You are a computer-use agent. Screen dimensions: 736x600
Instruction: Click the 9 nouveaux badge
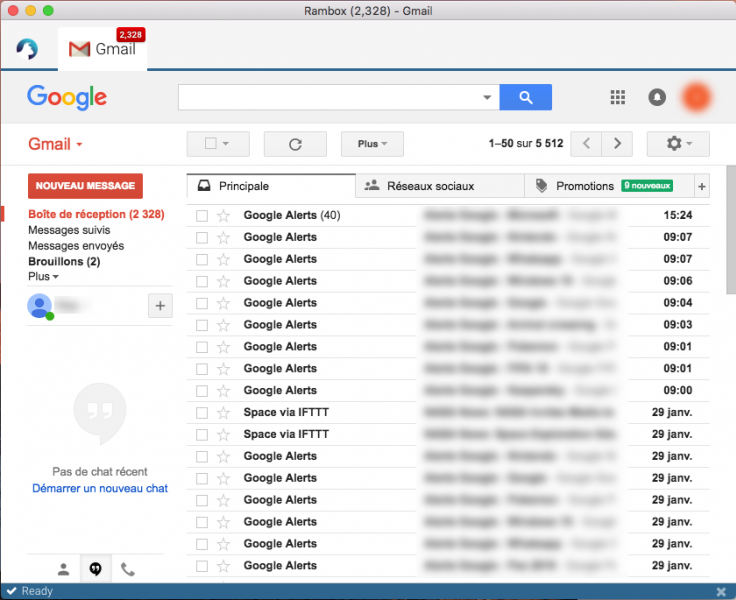(647, 186)
